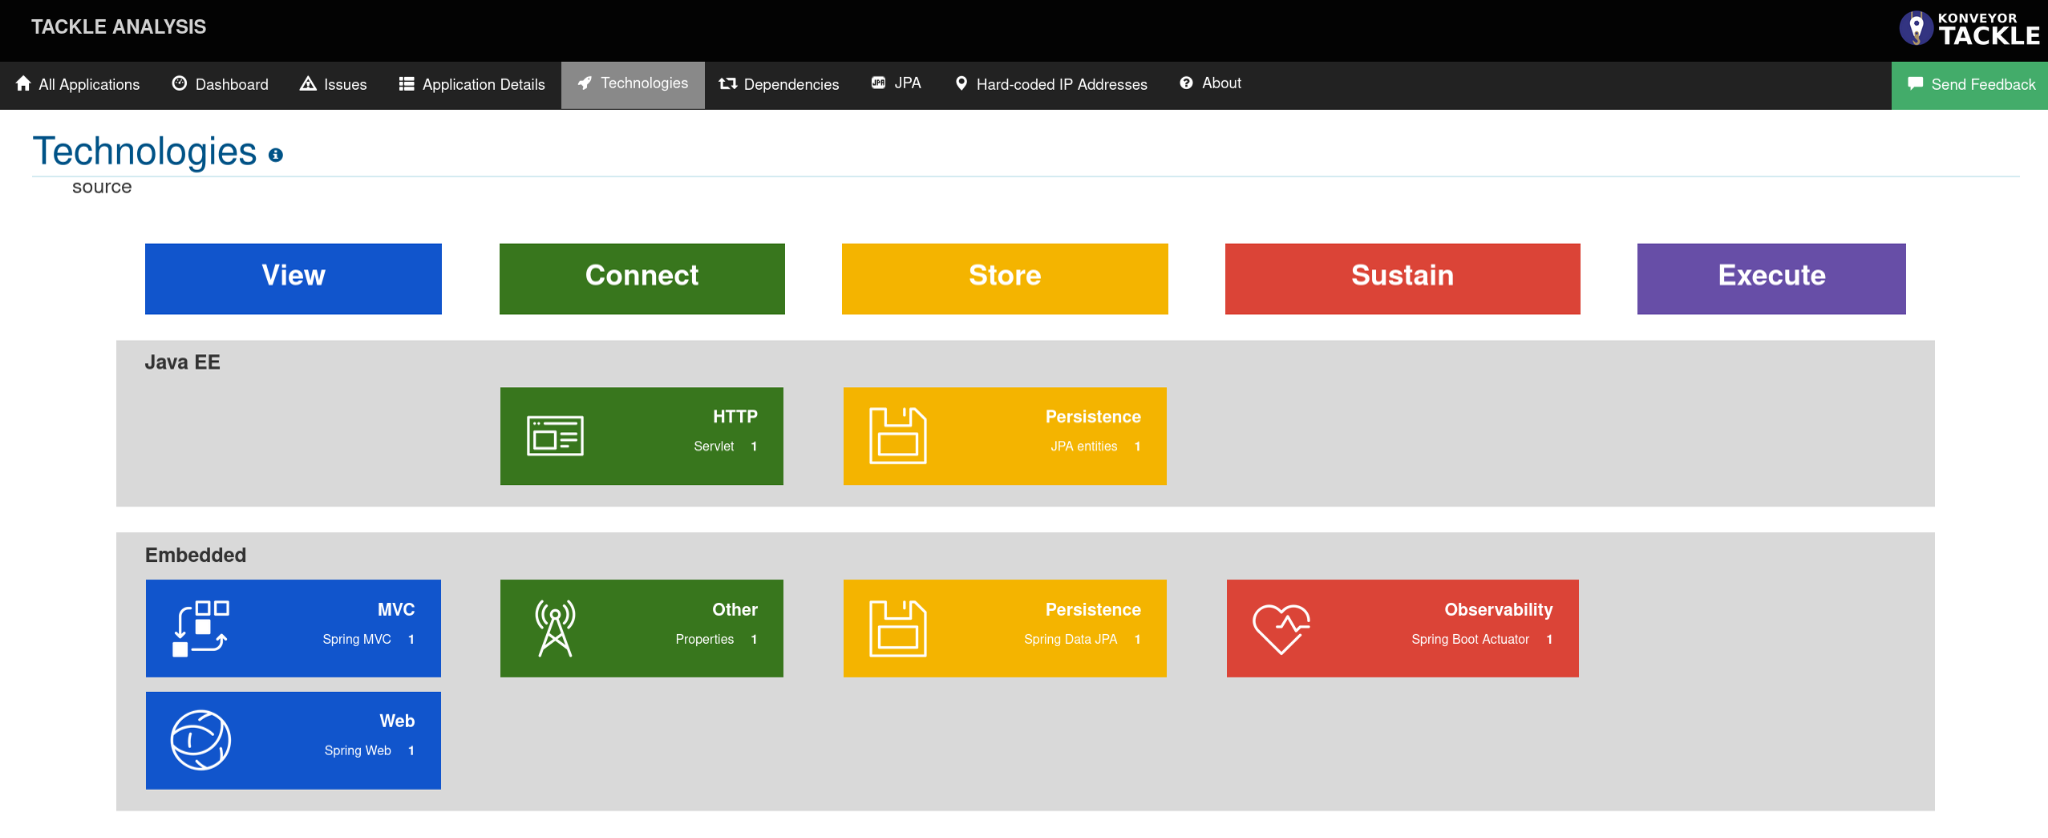2048x838 pixels.
Task: Click the home icon beside All Applications
Action: point(23,84)
